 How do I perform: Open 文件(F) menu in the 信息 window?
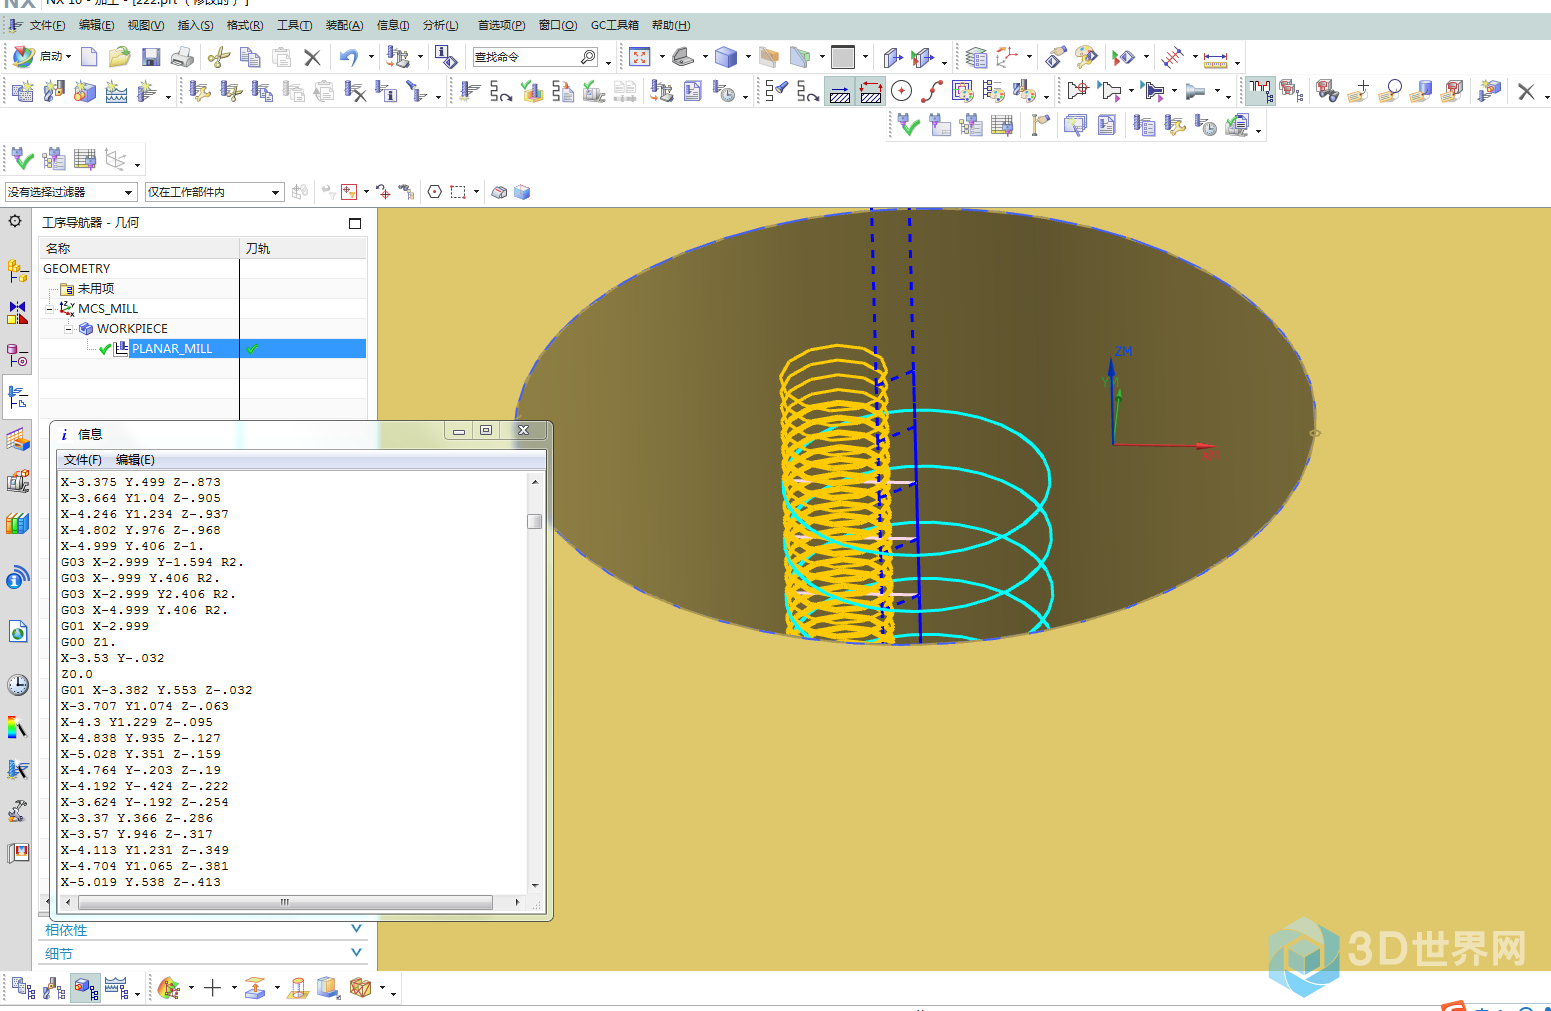tap(83, 460)
